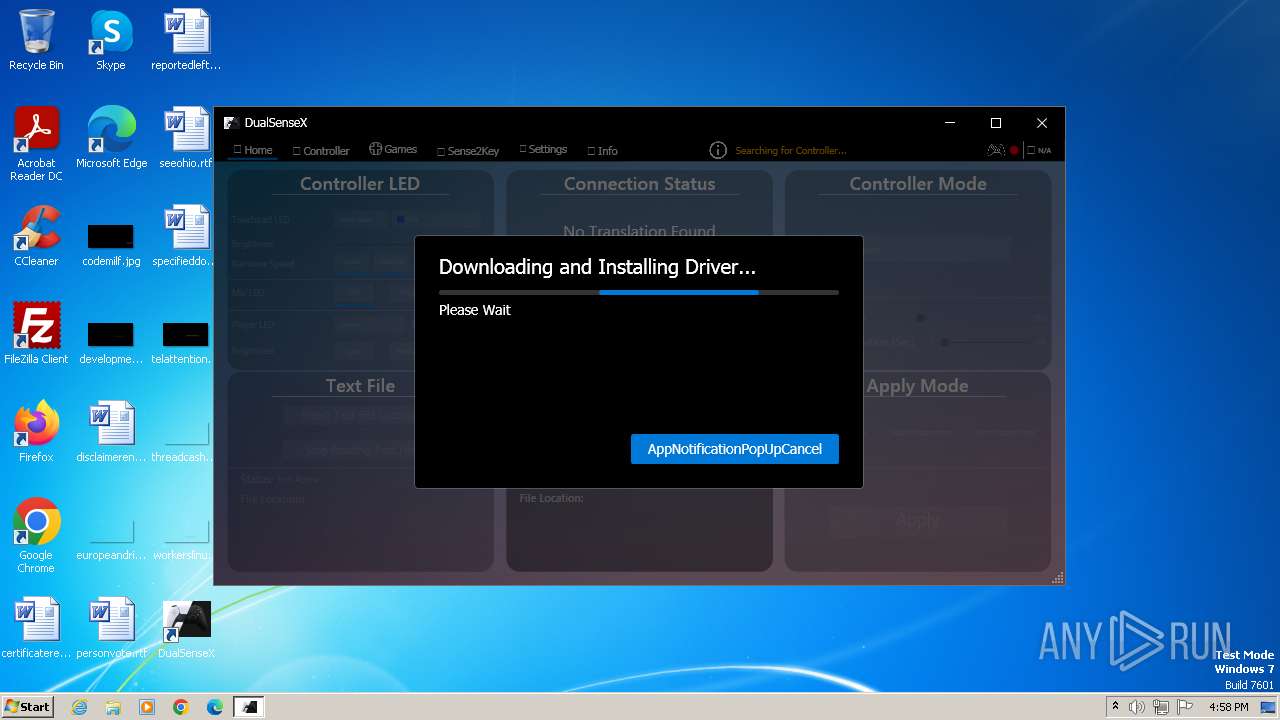Open the Home tab in DualSenseX

(x=252, y=150)
